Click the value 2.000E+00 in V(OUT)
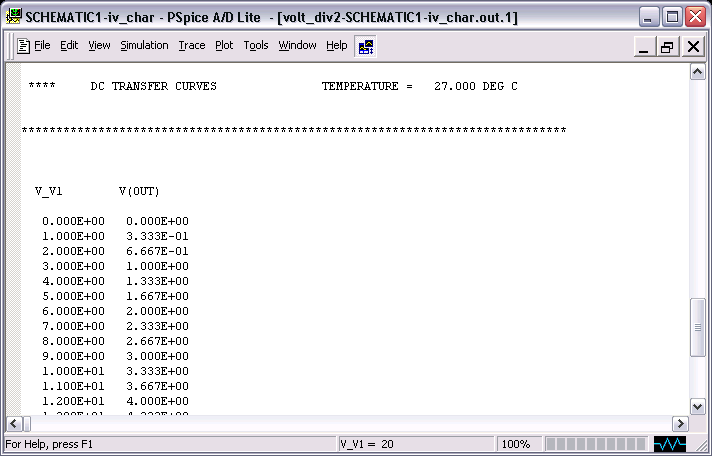712x456 pixels. point(157,311)
